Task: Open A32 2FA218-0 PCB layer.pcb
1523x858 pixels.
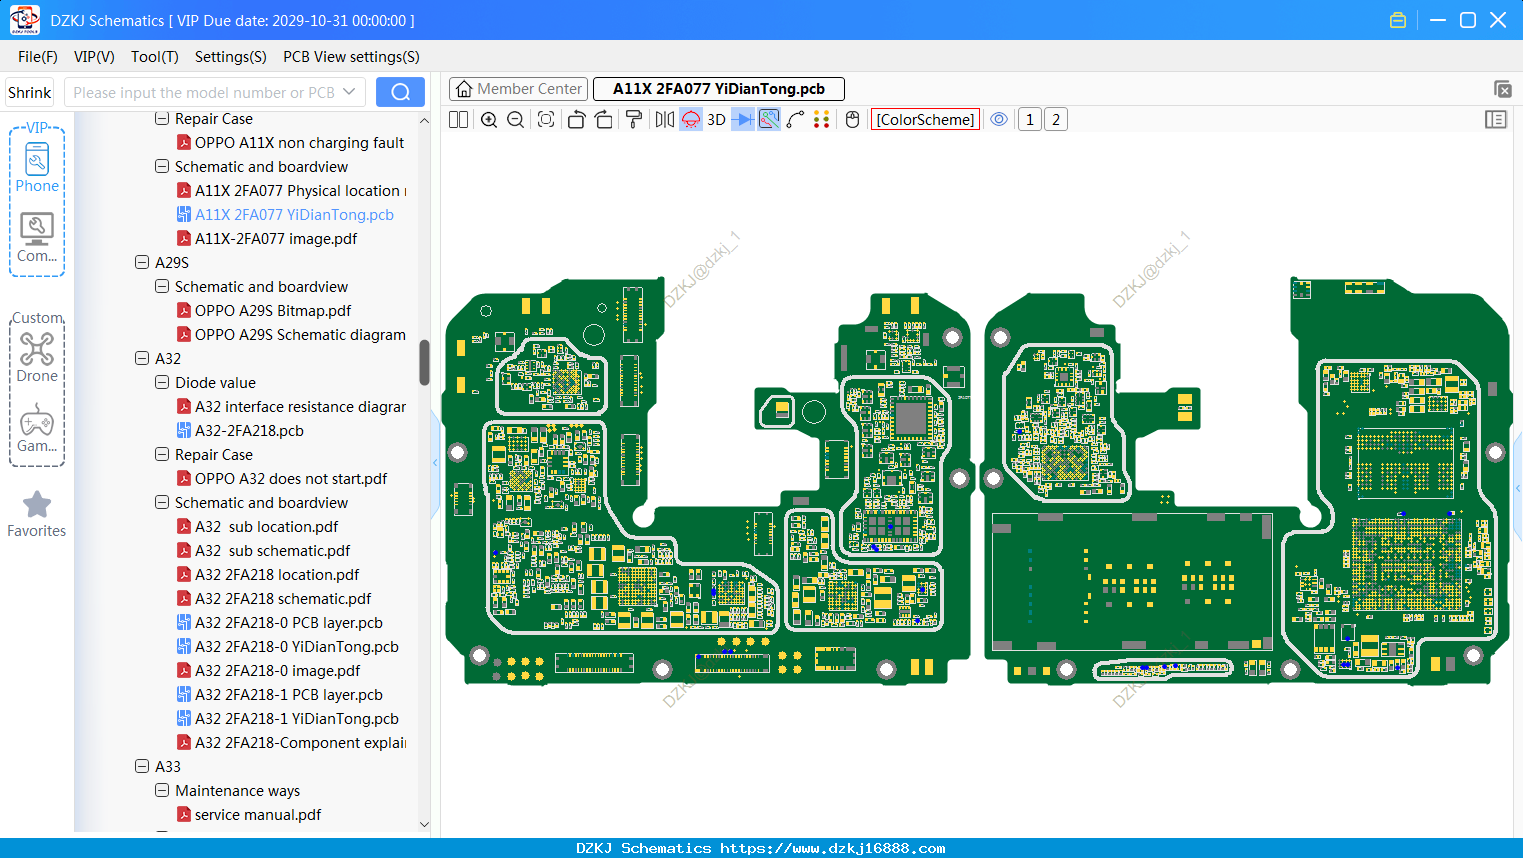Action: (289, 623)
